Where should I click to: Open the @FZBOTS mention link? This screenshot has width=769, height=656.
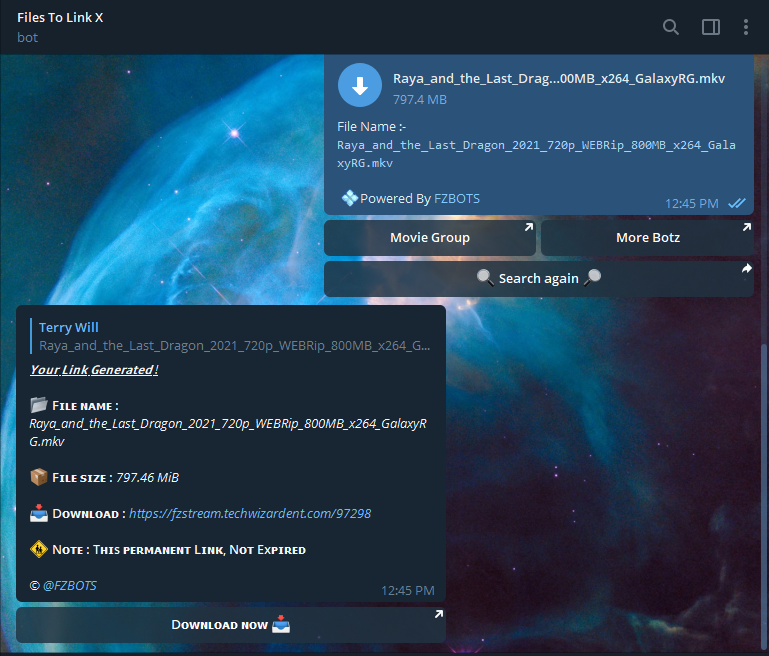click(x=70, y=585)
